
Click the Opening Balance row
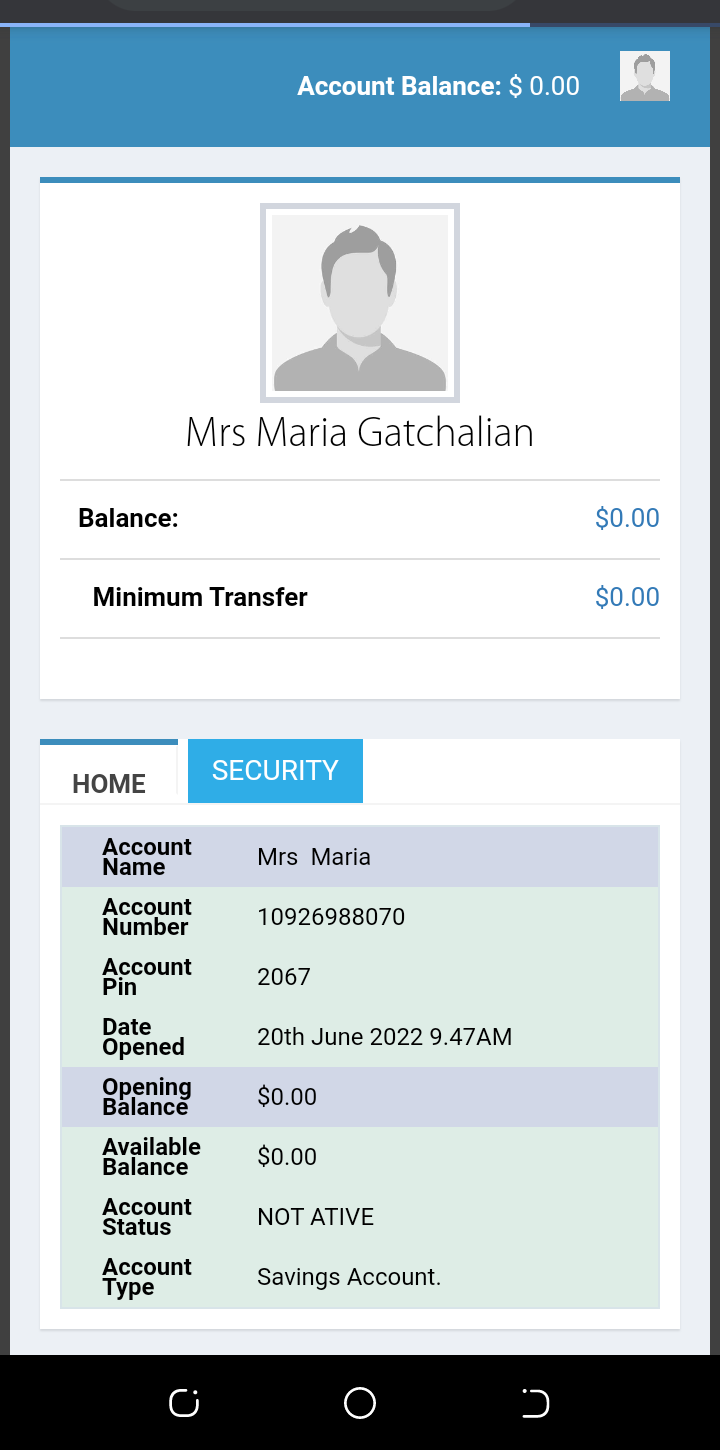(x=360, y=1097)
